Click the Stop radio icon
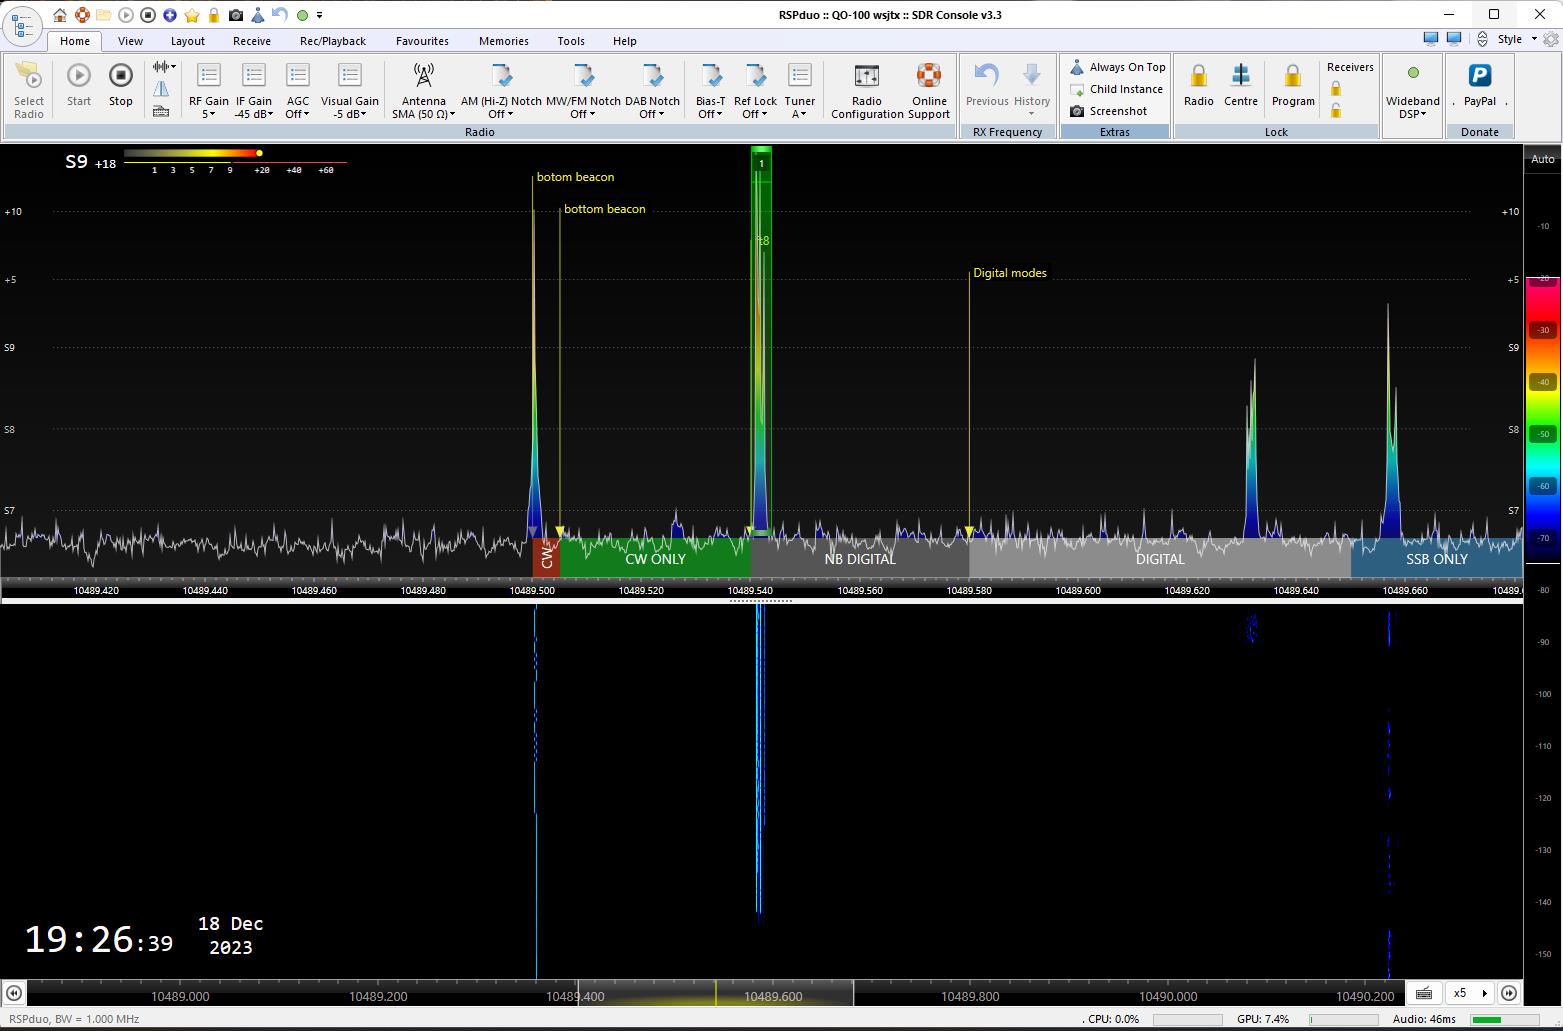Viewport: 1563px width, 1031px height. [120, 77]
